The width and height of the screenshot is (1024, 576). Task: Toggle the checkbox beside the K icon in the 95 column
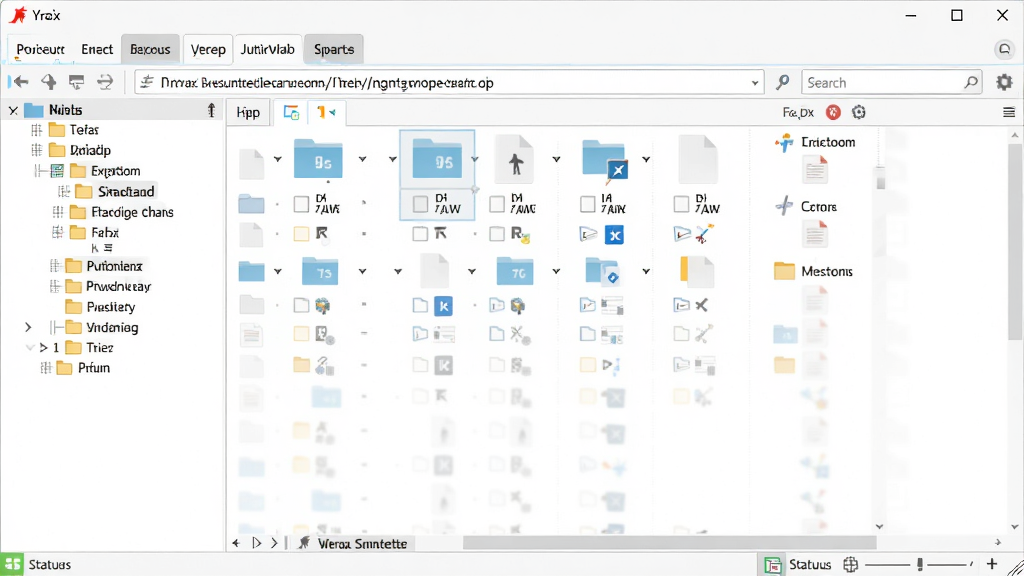[x=421, y=306]
